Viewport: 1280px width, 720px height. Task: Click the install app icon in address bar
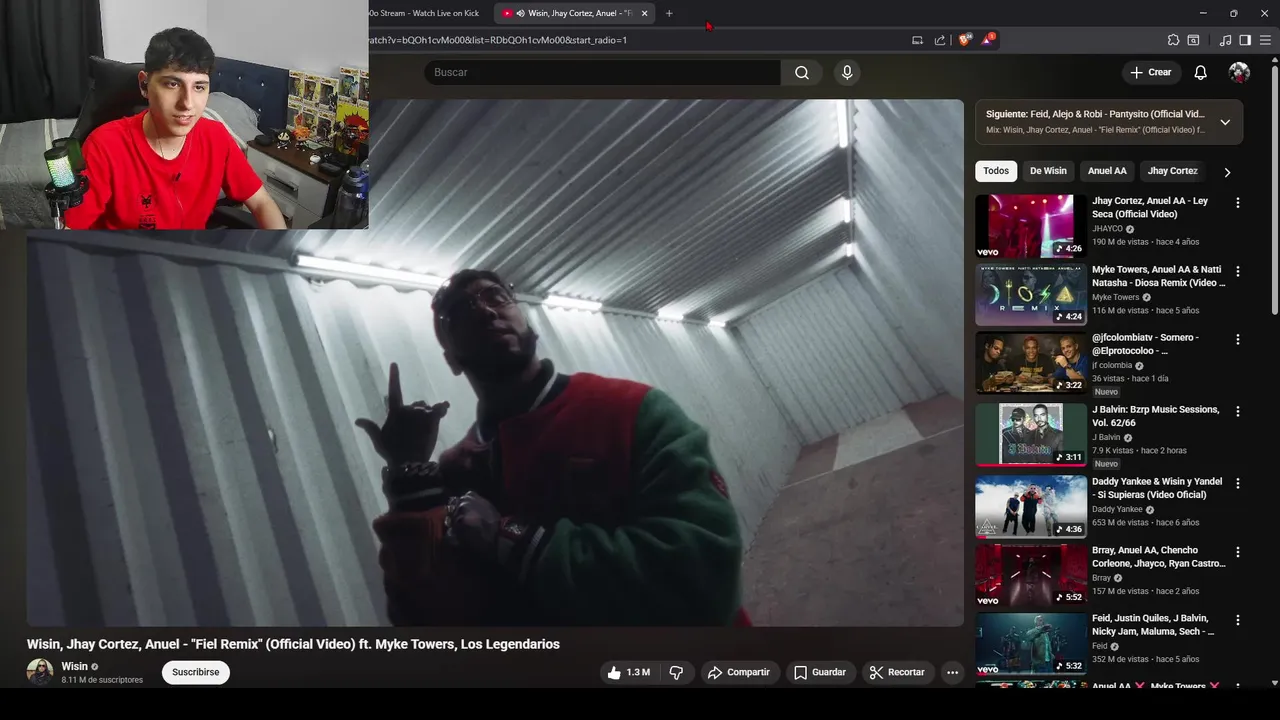pos(917,40)
